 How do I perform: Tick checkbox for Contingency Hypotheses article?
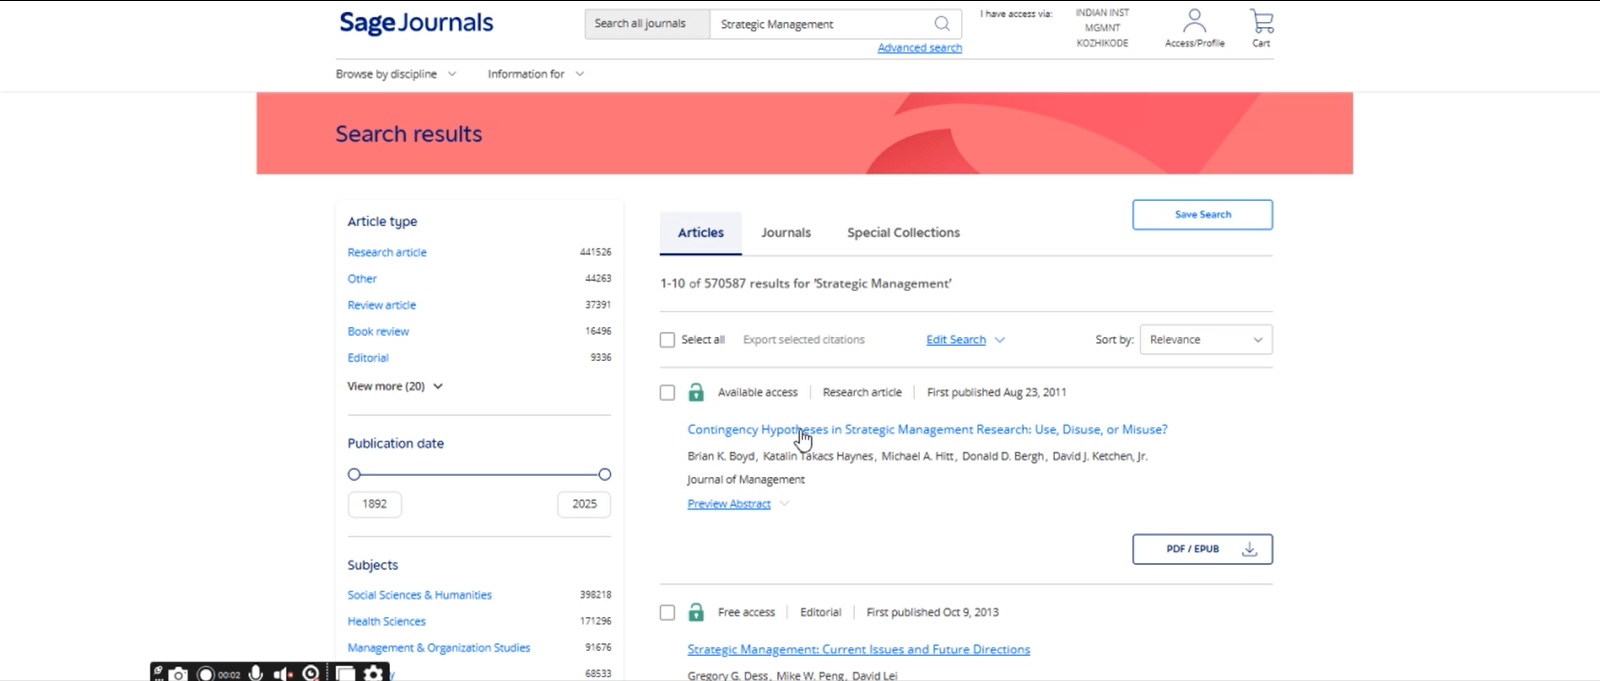(667, 393)
